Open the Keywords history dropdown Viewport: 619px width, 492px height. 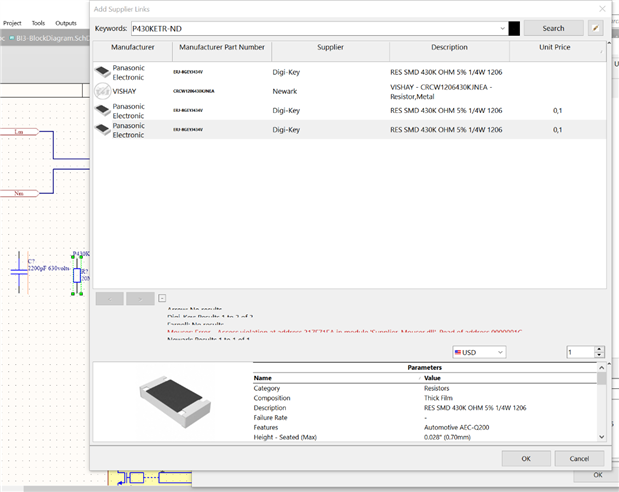502,29
